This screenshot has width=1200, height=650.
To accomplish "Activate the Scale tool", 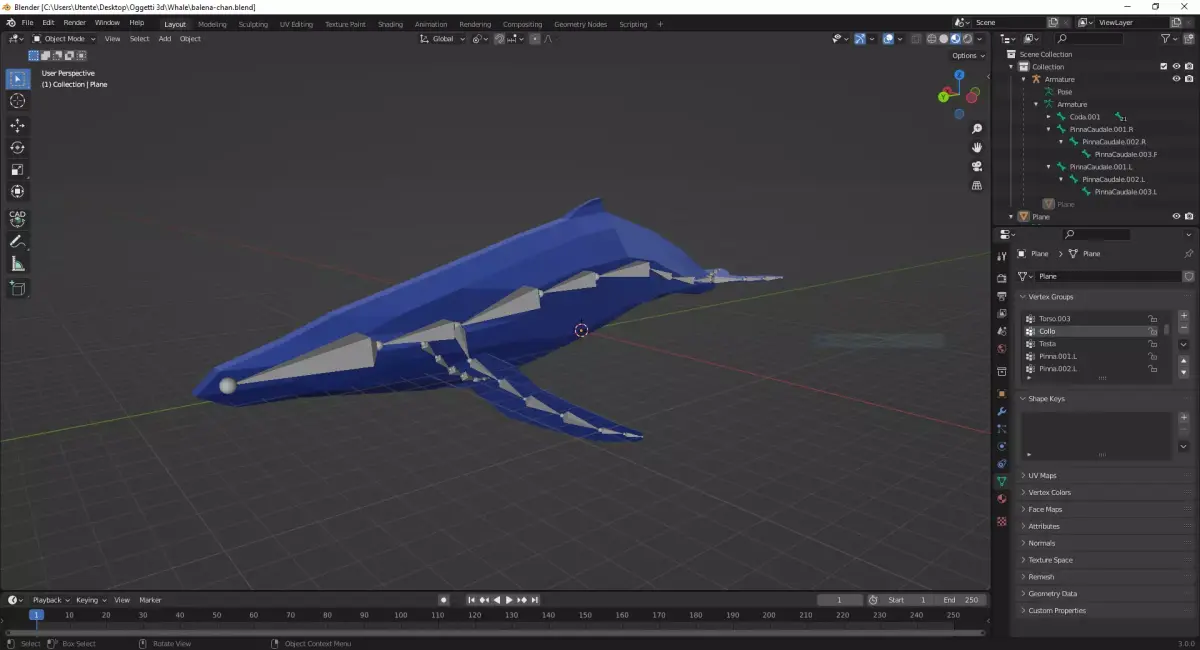I will tap(17, 169).
